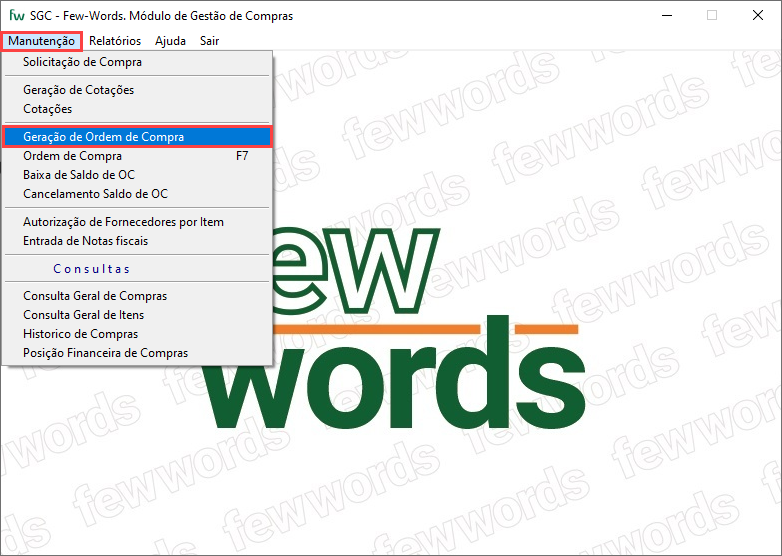Minimize the SGC window
782x556 pixels.
click(x=667, y=15)
